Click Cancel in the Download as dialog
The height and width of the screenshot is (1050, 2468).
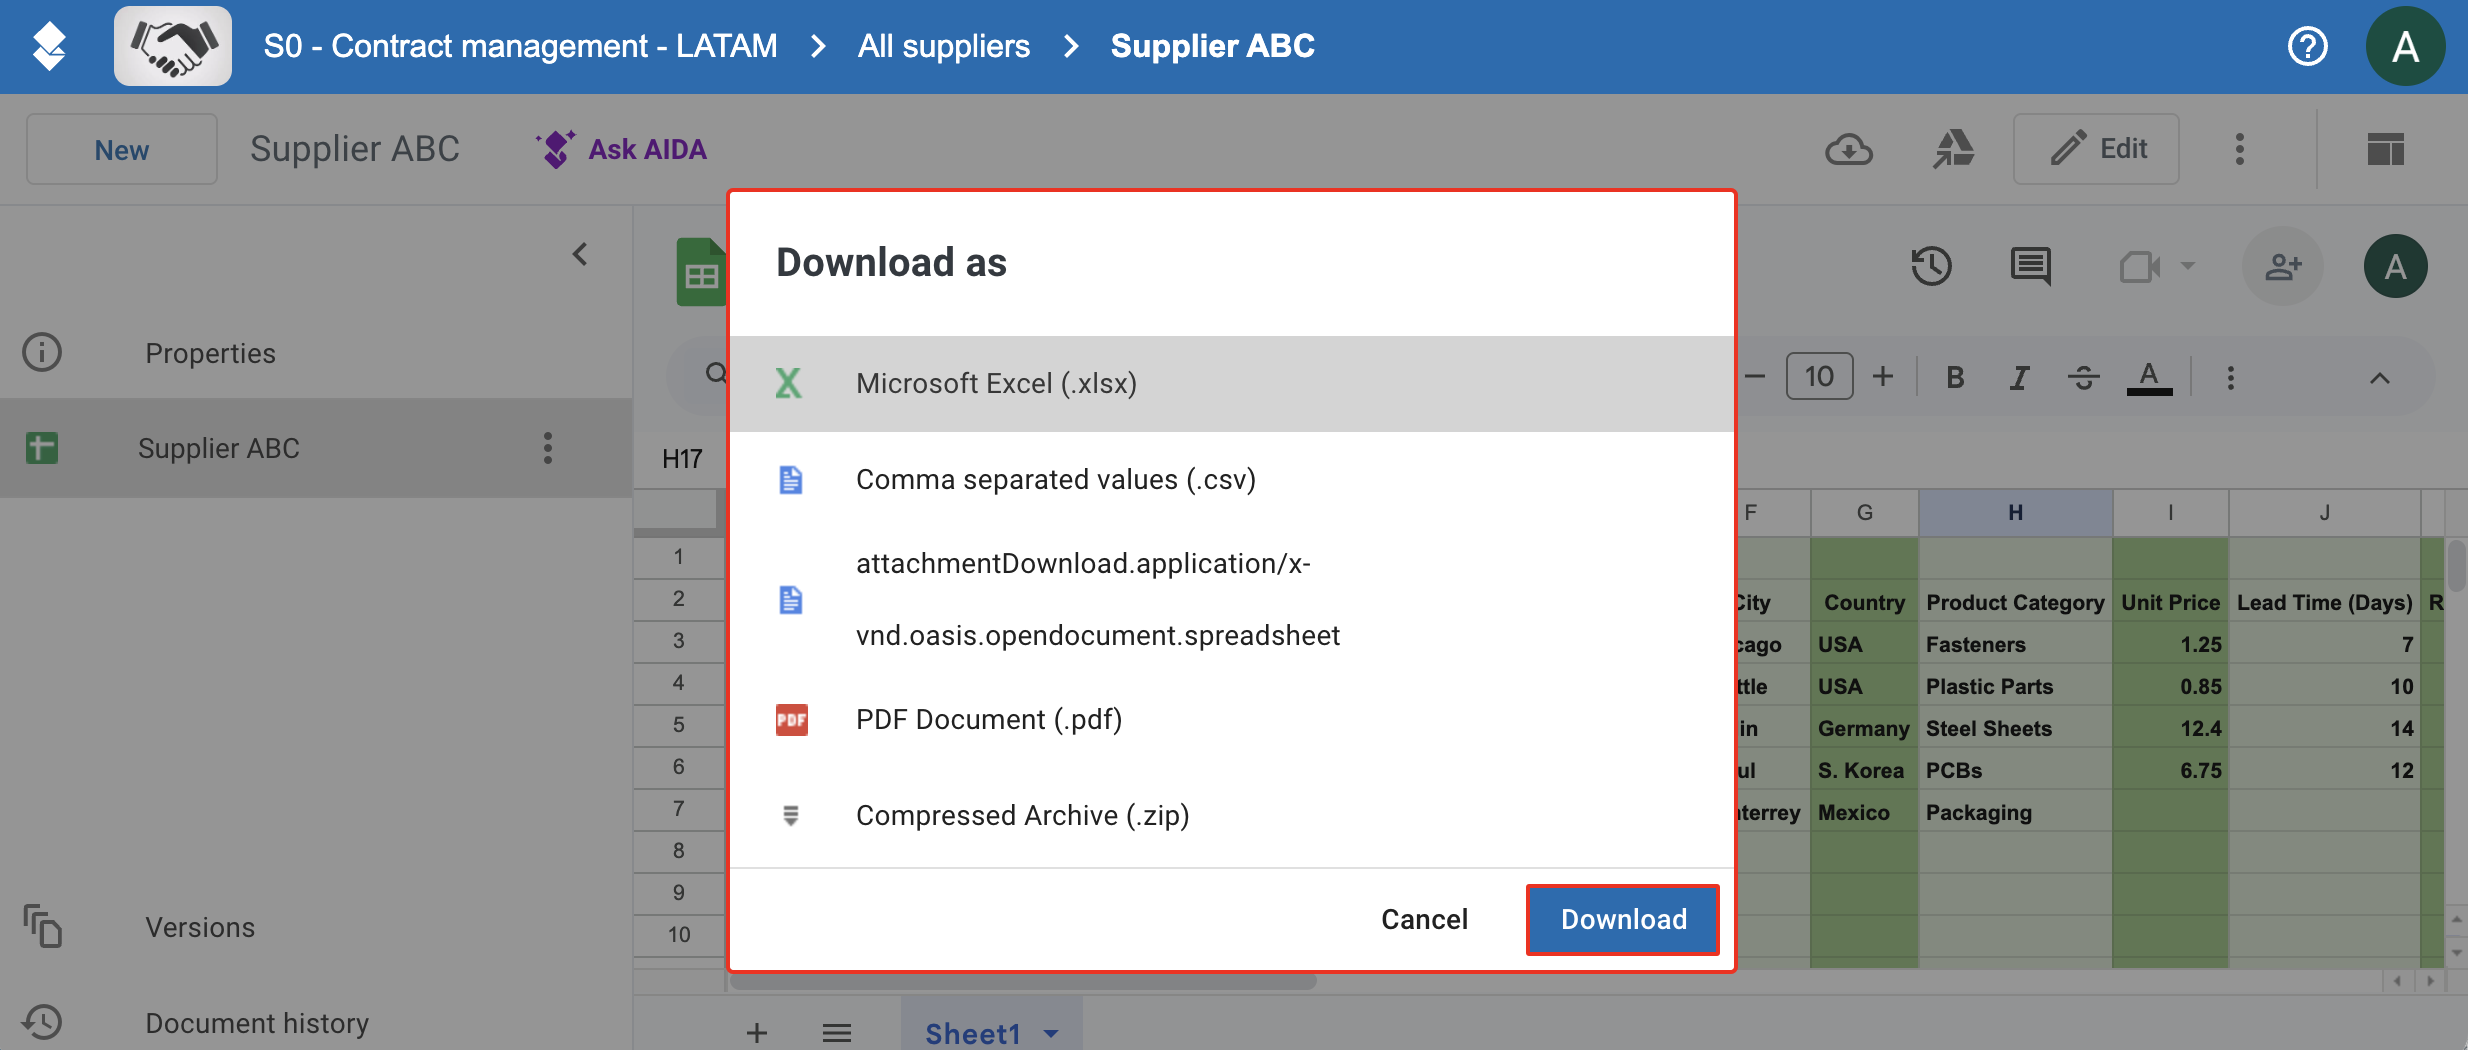pos(1424,919)
